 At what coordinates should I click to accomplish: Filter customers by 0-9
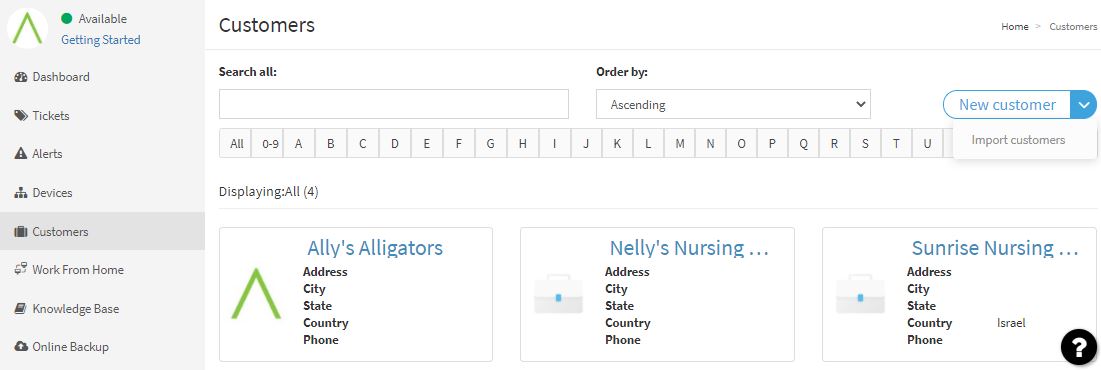[x=270, y=143]
